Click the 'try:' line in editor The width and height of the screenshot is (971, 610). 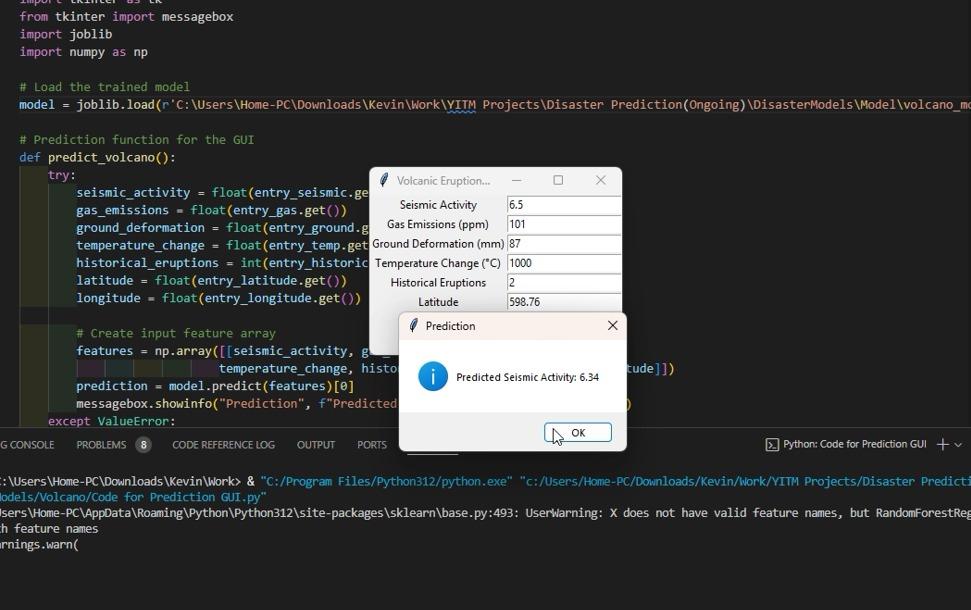pos(61,175)
